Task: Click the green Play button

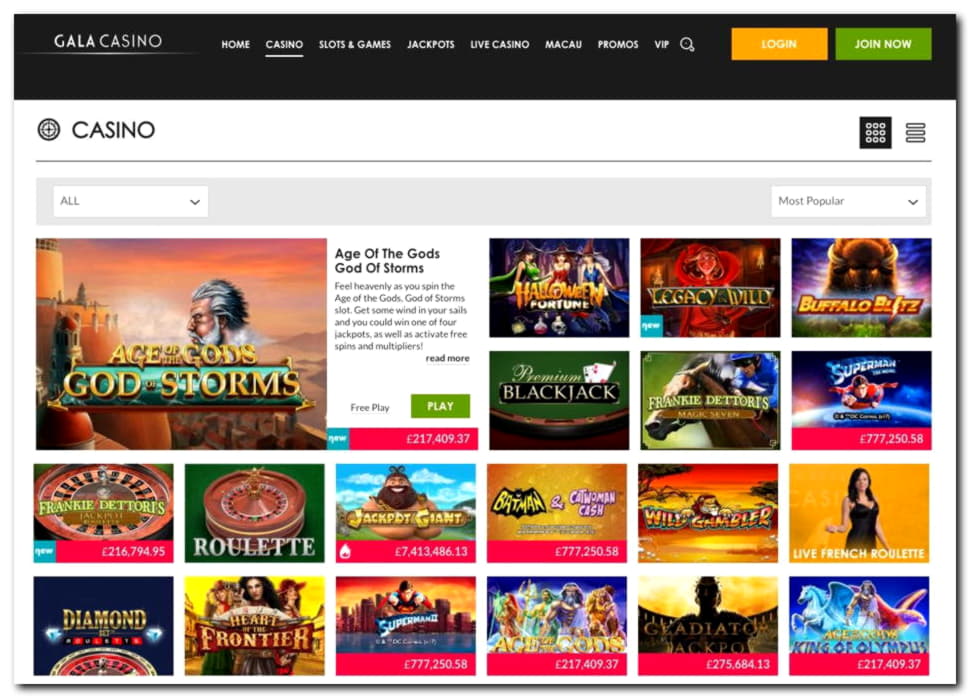Action: [x=440, y=406]
